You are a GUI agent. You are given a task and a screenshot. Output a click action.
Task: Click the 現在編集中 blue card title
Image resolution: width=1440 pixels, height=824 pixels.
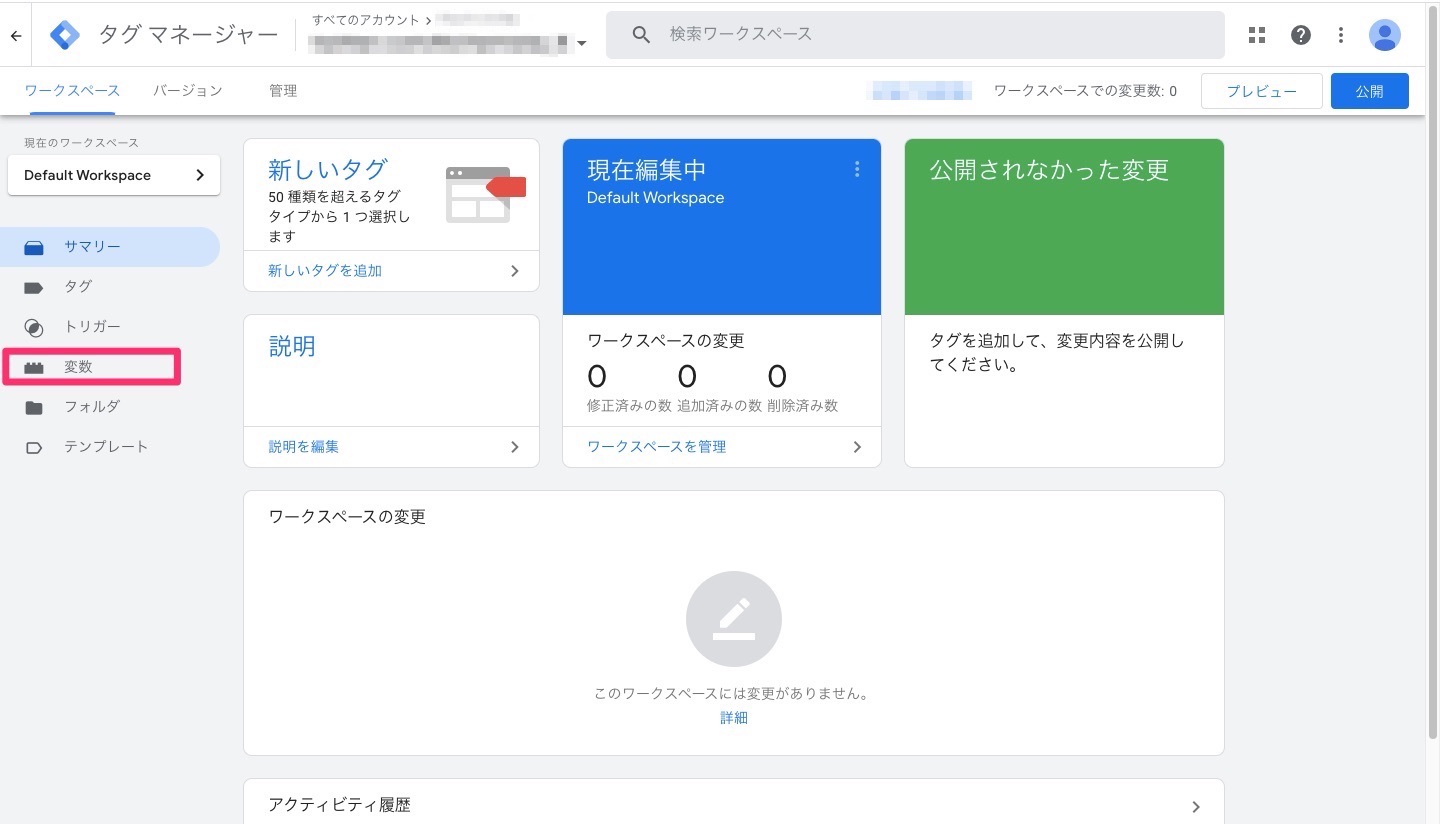pyautogui.click(x=647, y=170)
